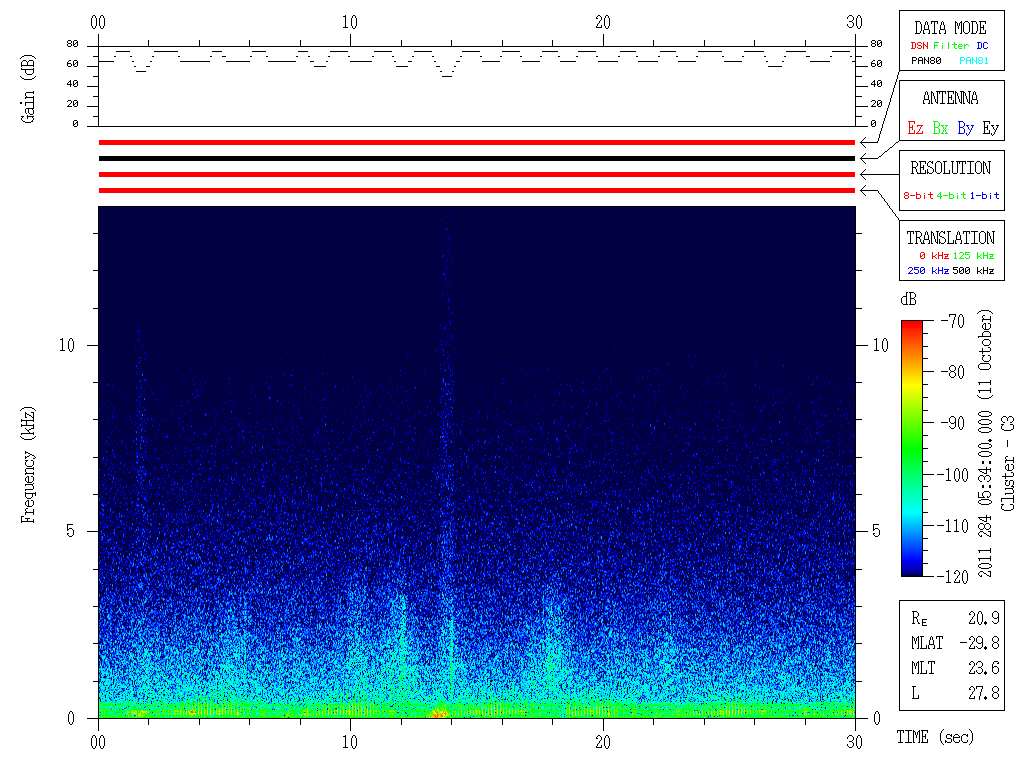Click the -90 colorbar tick label
The width and height of the screenshot is (1024, 768).
[x=952, y=423]
